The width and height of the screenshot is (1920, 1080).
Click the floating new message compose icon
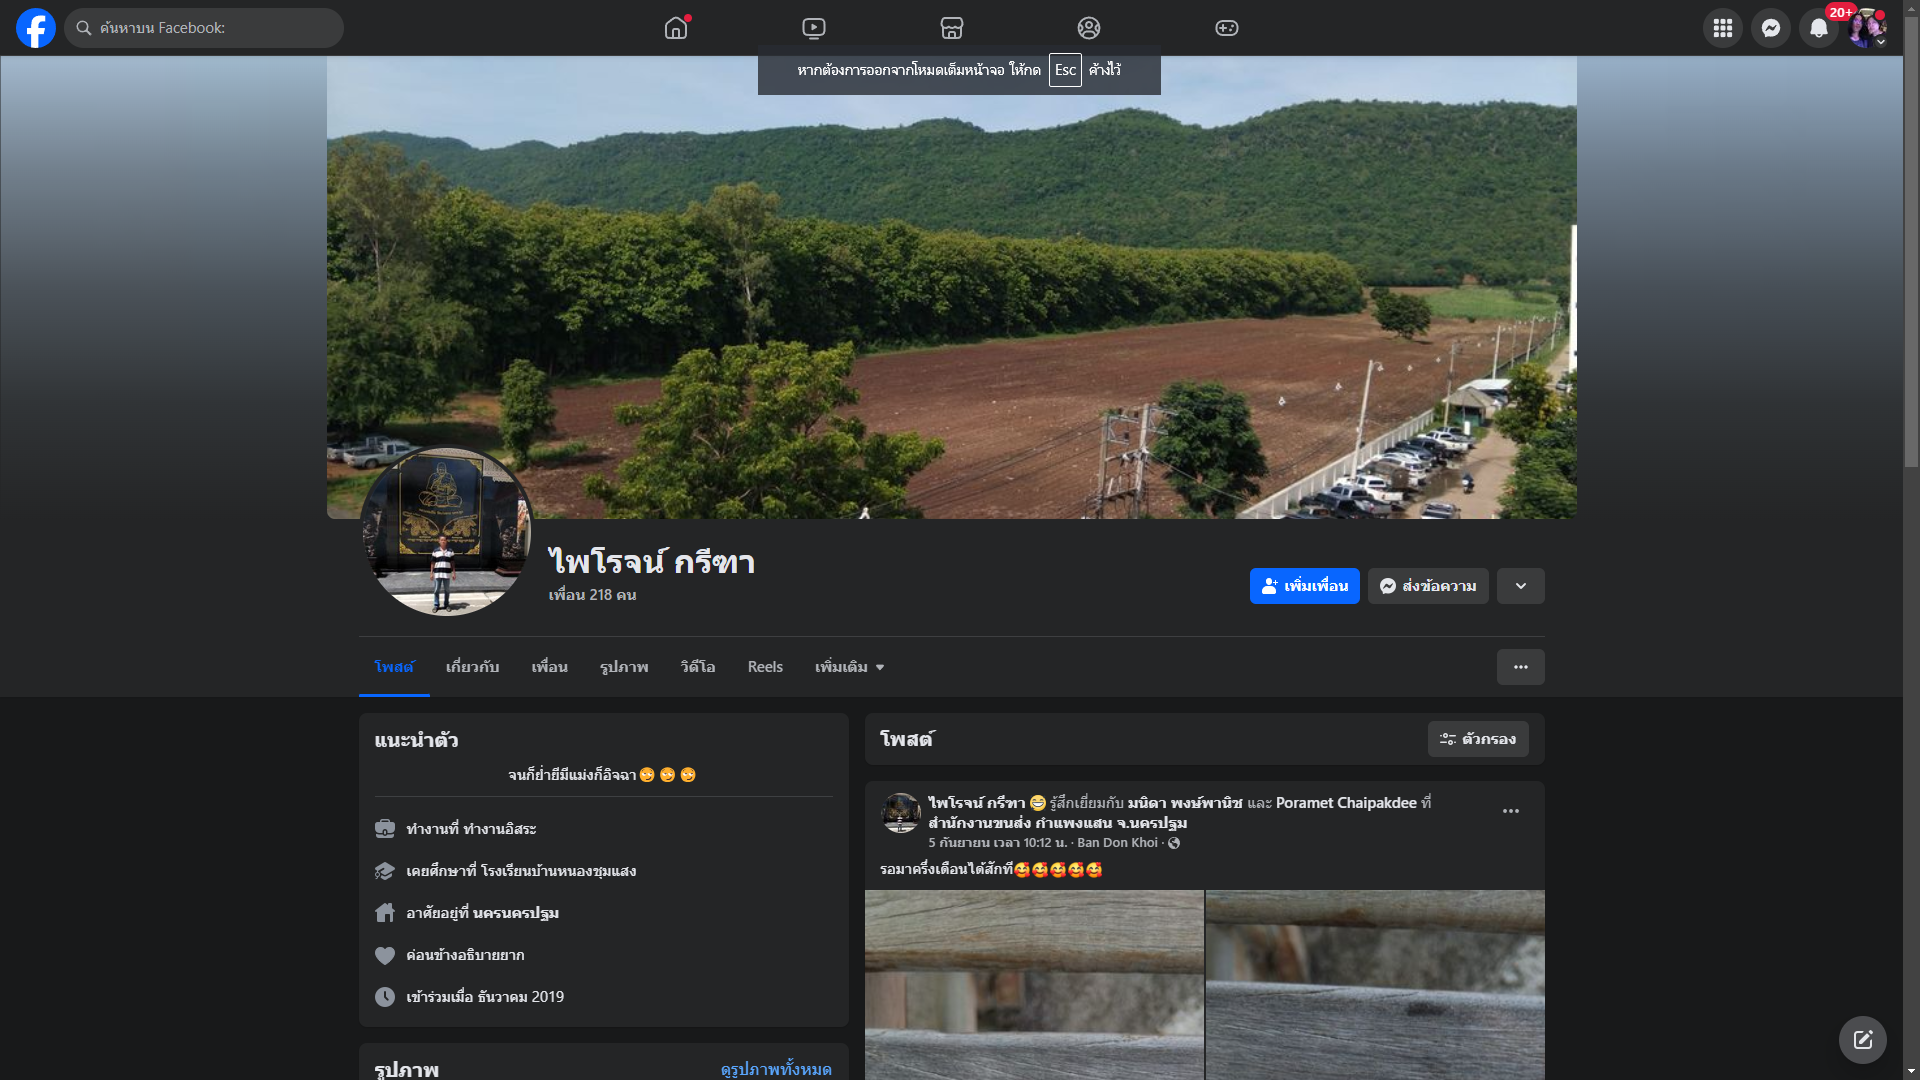point(1862,1040)
